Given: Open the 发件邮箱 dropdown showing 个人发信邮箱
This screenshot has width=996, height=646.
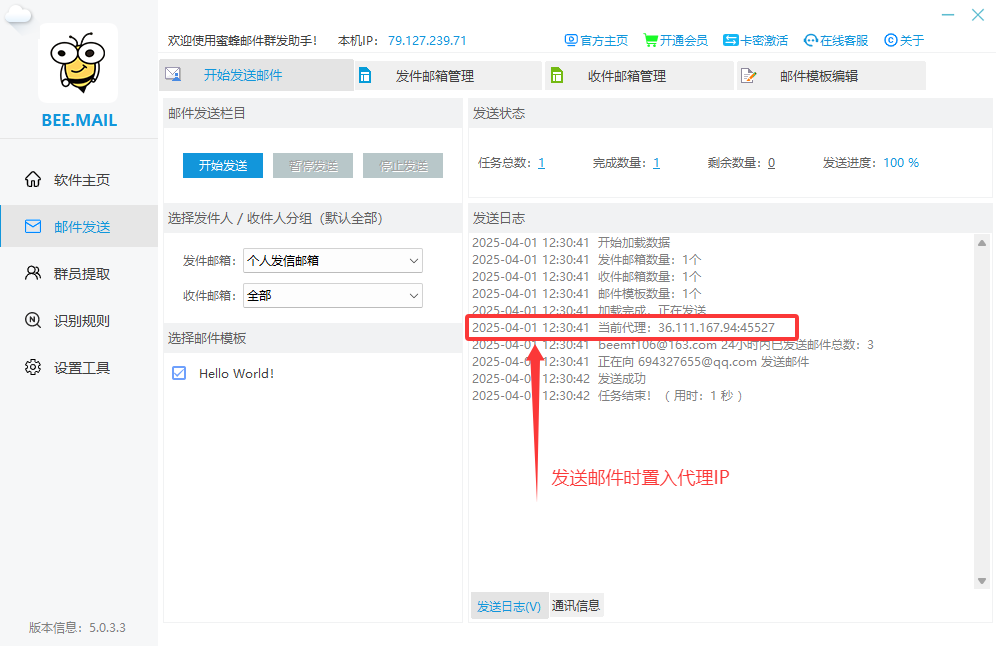Looking at the screenshot, I should (x=333, y=260).
